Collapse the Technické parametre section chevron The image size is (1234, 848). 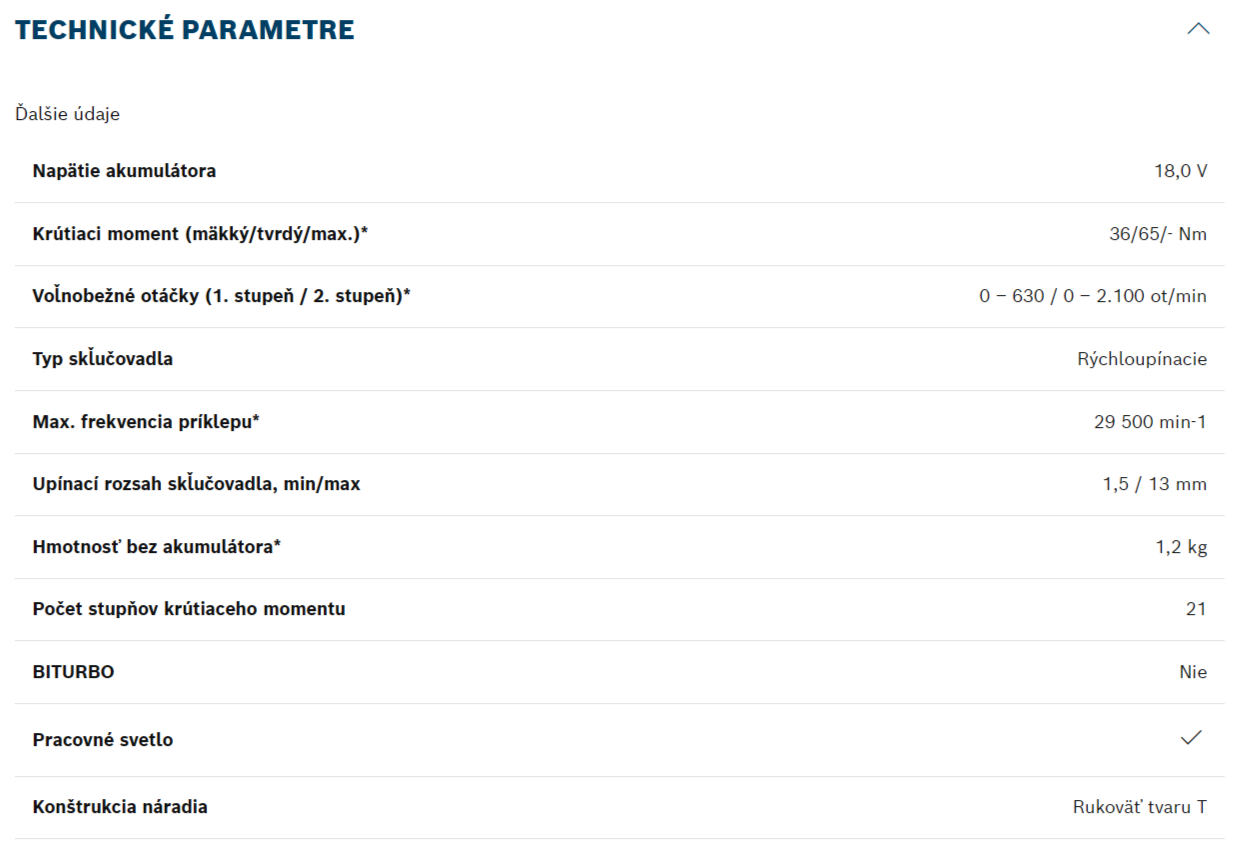[1198, 29]
